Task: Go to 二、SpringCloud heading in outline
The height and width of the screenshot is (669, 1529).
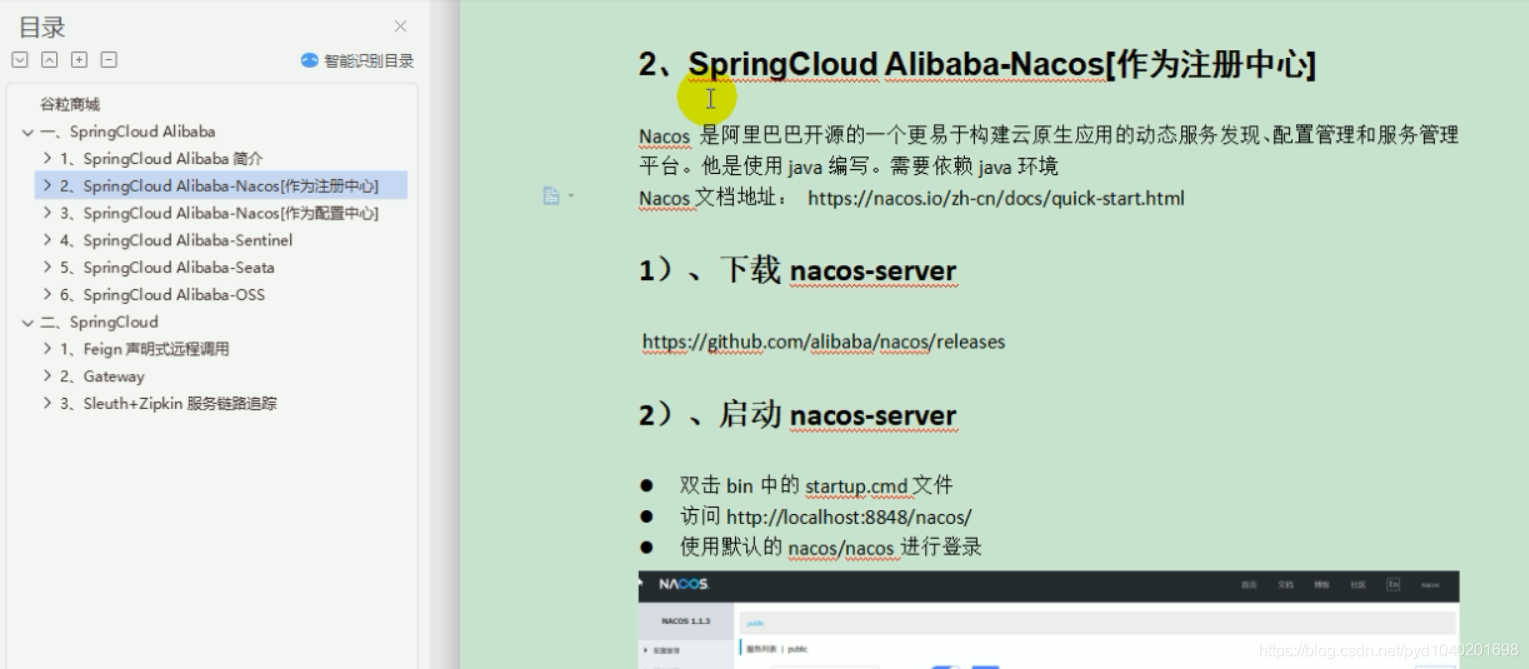Action: tap(99, 322)
